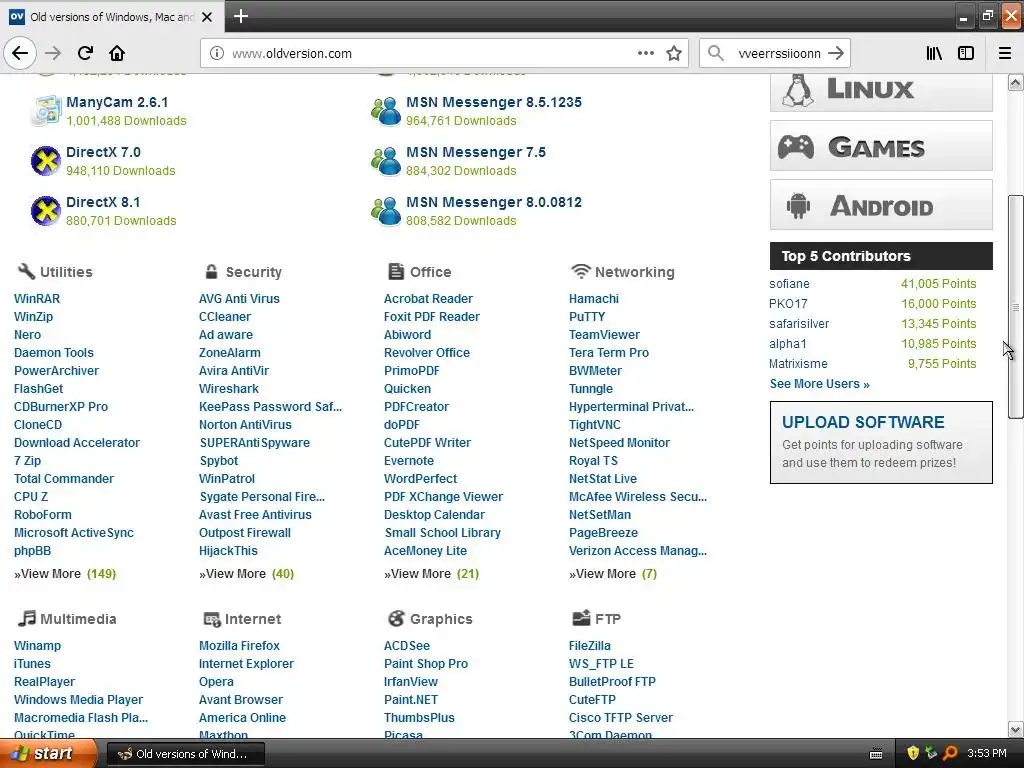Open the PuTTY link
The height and width of the screenshot is (768, 1024).
587,317
